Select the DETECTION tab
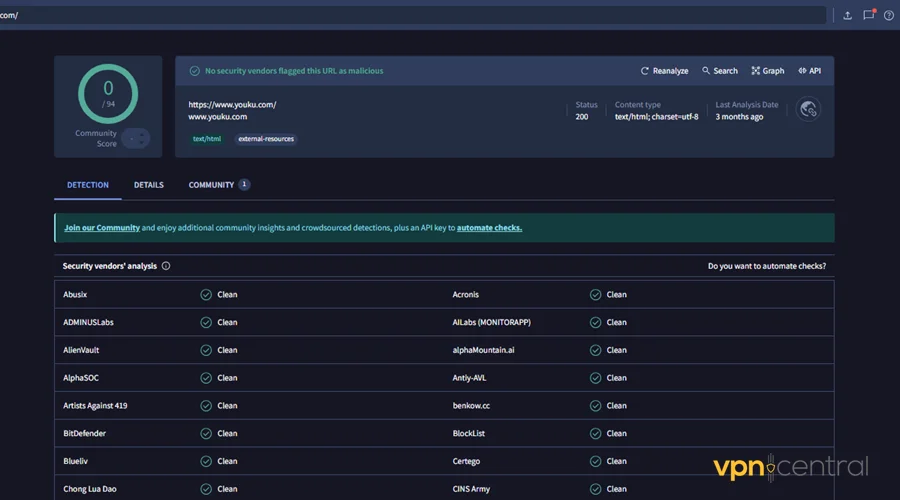The image size is (900, 500). click(88, 185)
